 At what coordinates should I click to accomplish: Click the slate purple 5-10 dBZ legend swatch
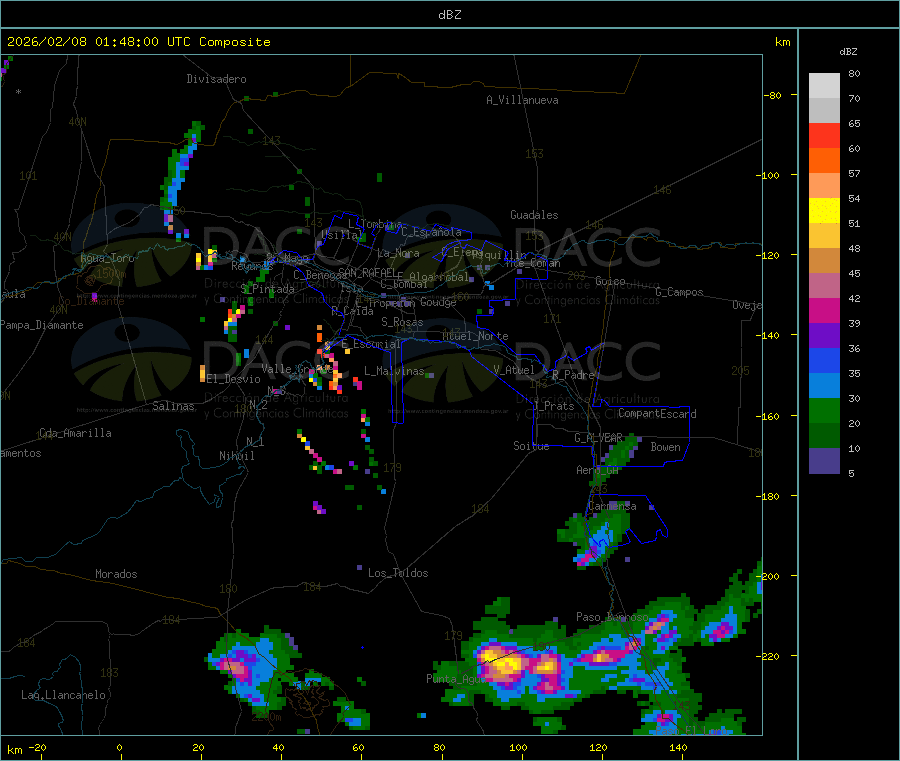[824, 461]
